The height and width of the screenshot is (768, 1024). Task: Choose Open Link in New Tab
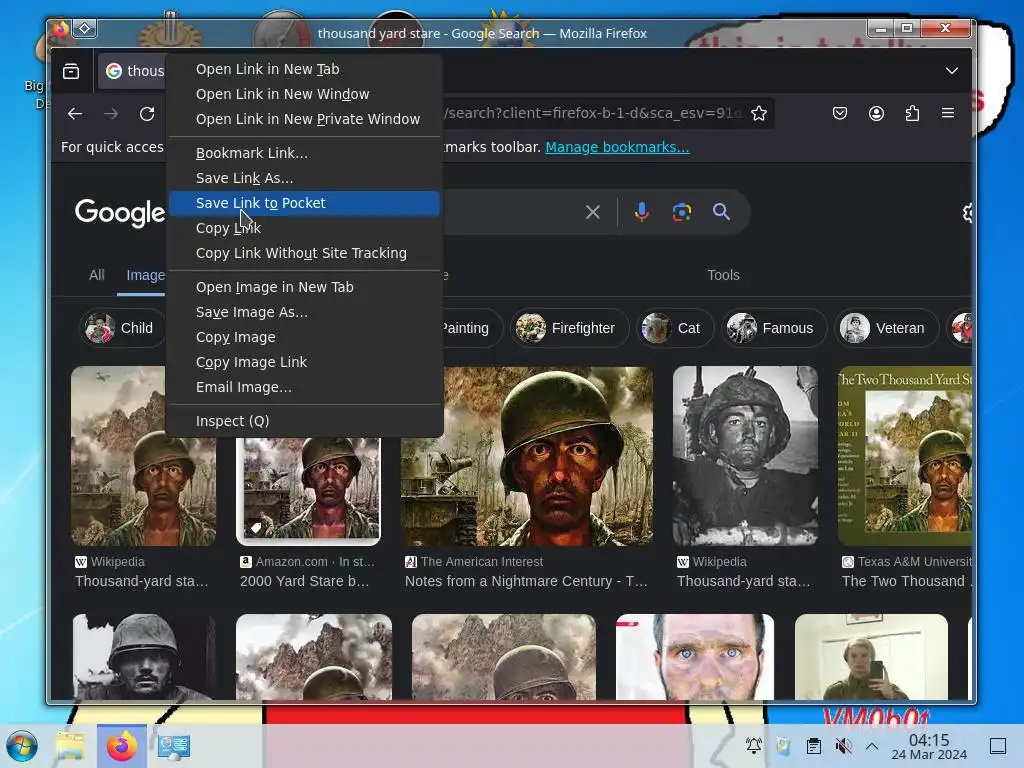pos(304,69)
